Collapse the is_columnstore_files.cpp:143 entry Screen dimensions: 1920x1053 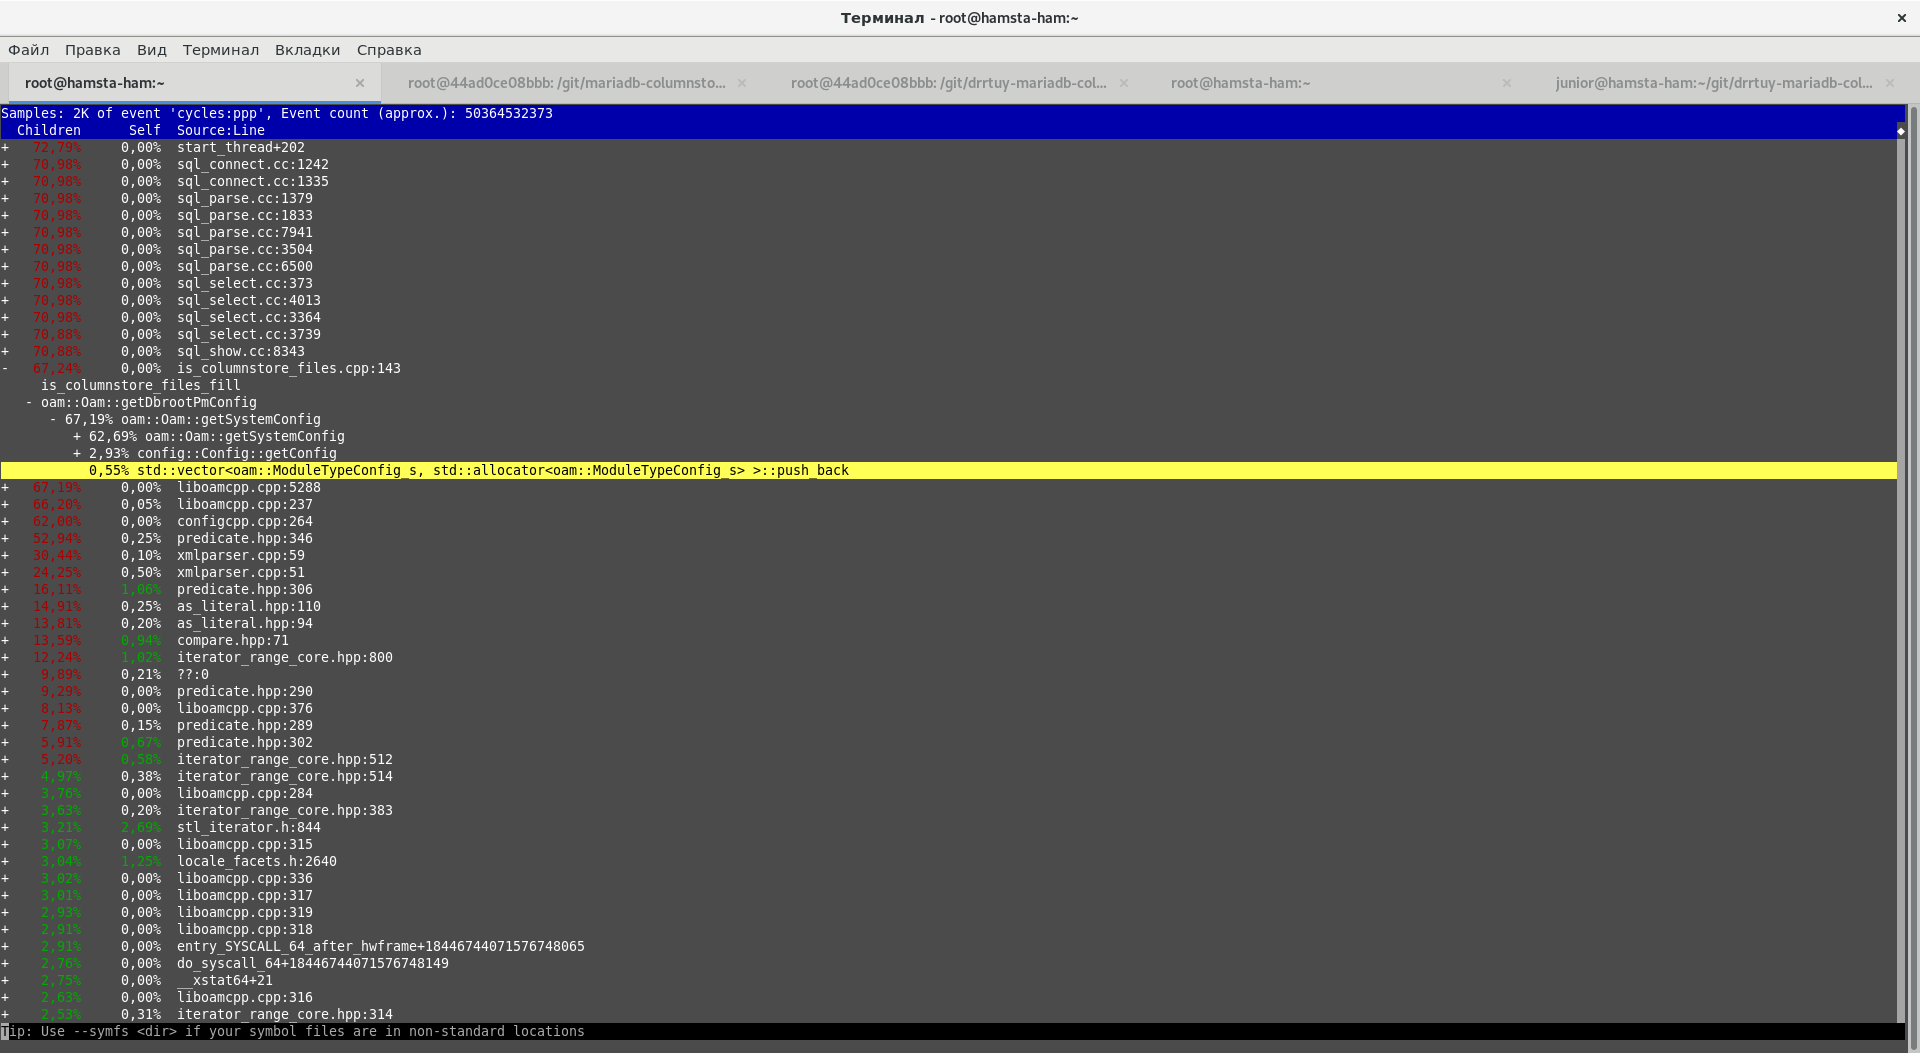(5, 369)
